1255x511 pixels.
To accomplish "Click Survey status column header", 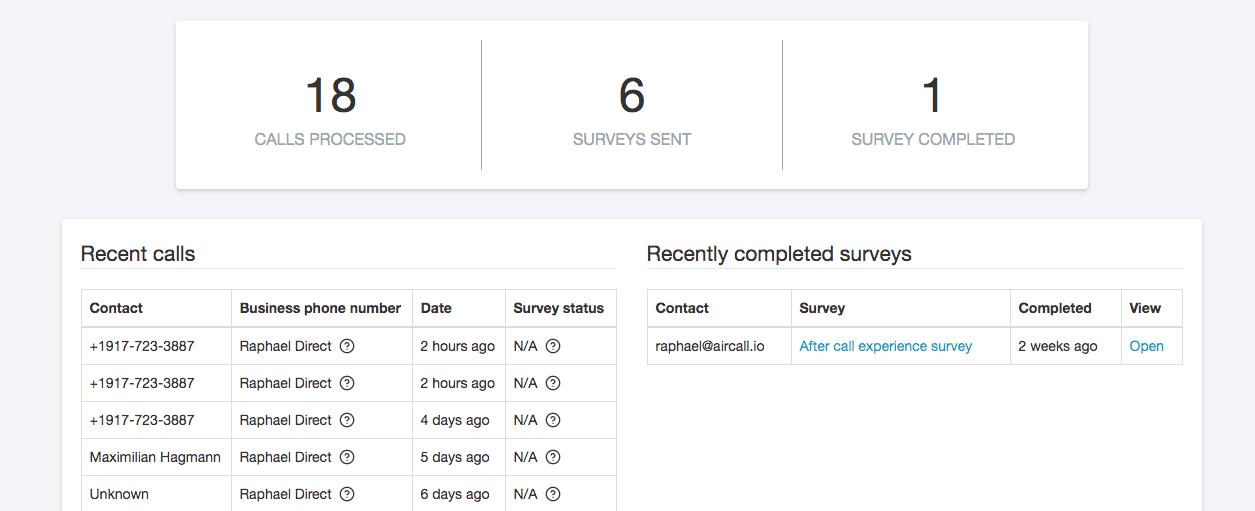I will [x=559, y=308].
